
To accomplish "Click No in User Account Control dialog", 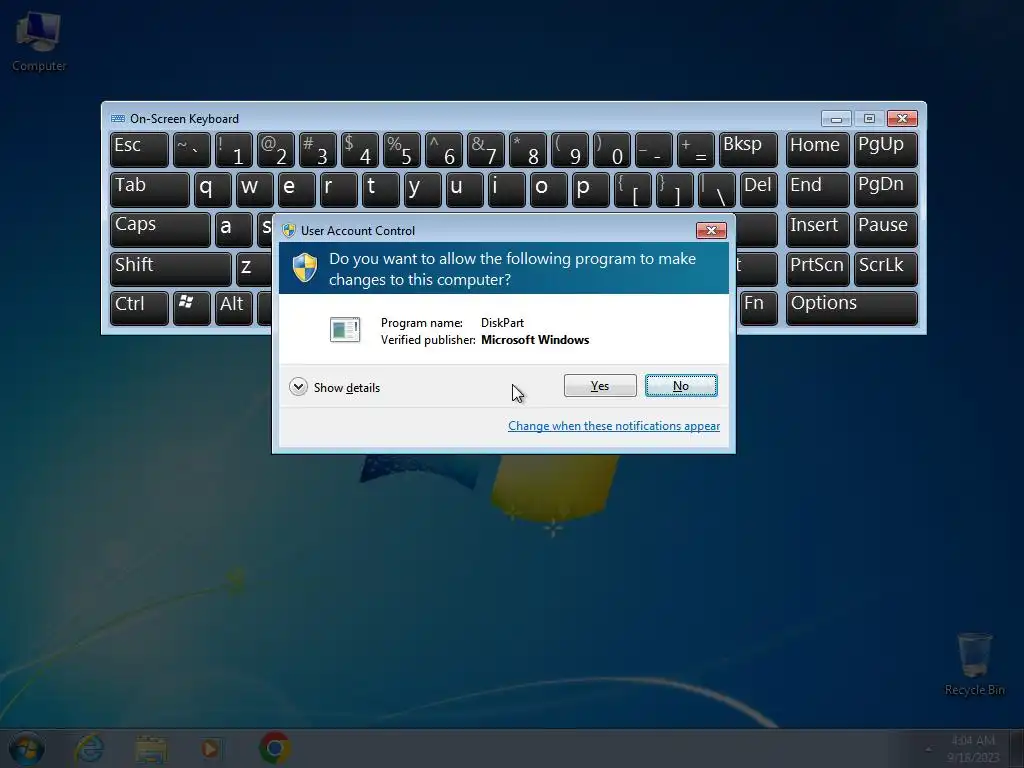I will (x=681, y=386).
